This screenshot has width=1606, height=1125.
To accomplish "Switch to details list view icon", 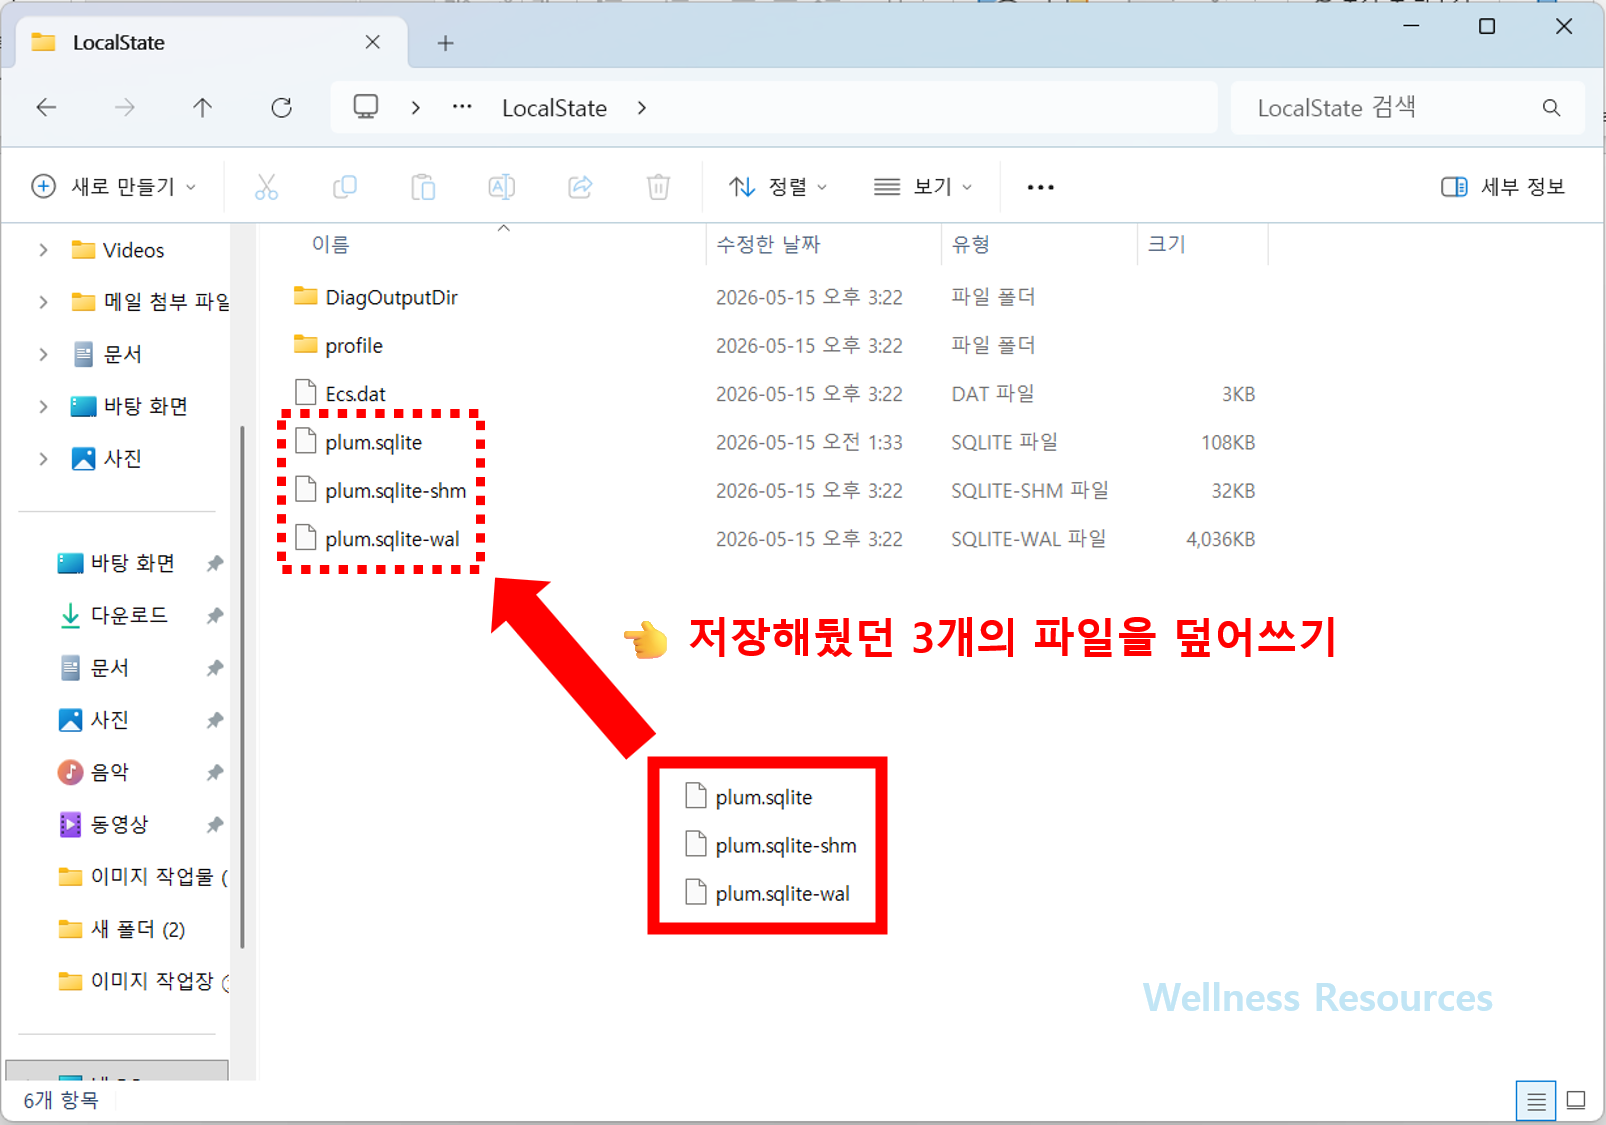I will tap(1536, 1101).
